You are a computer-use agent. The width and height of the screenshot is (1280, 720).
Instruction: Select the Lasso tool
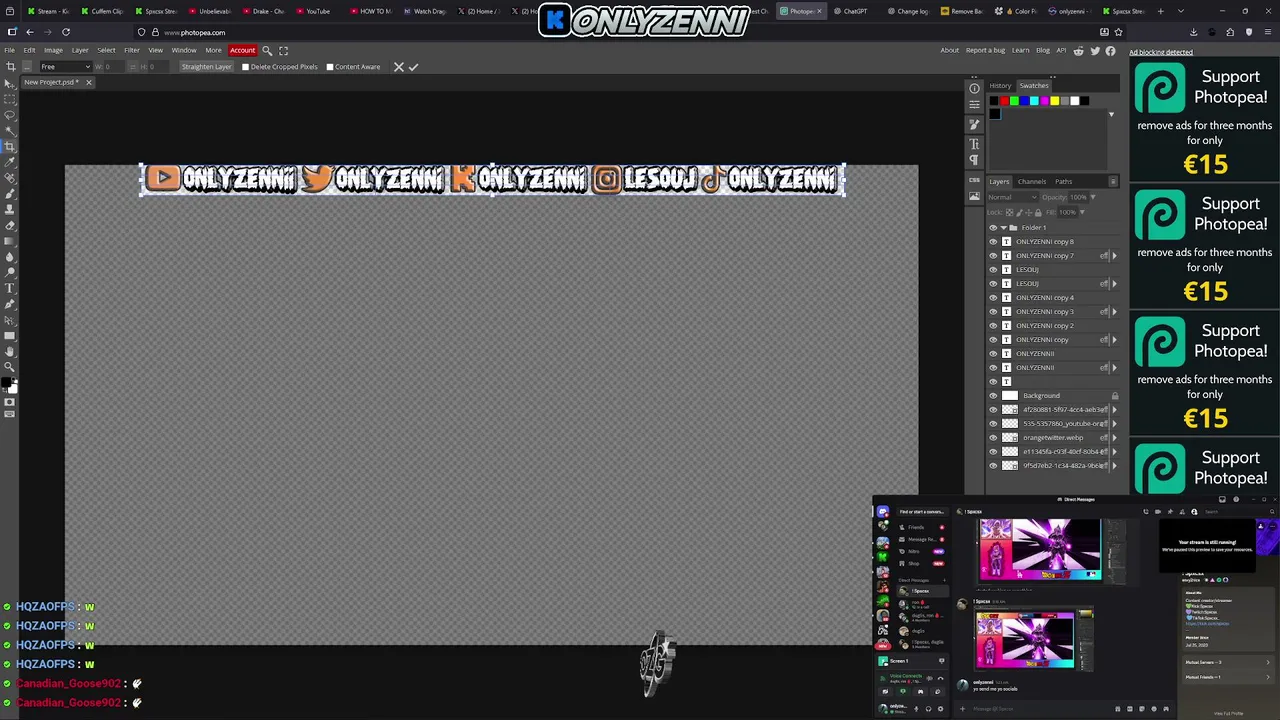10,115
